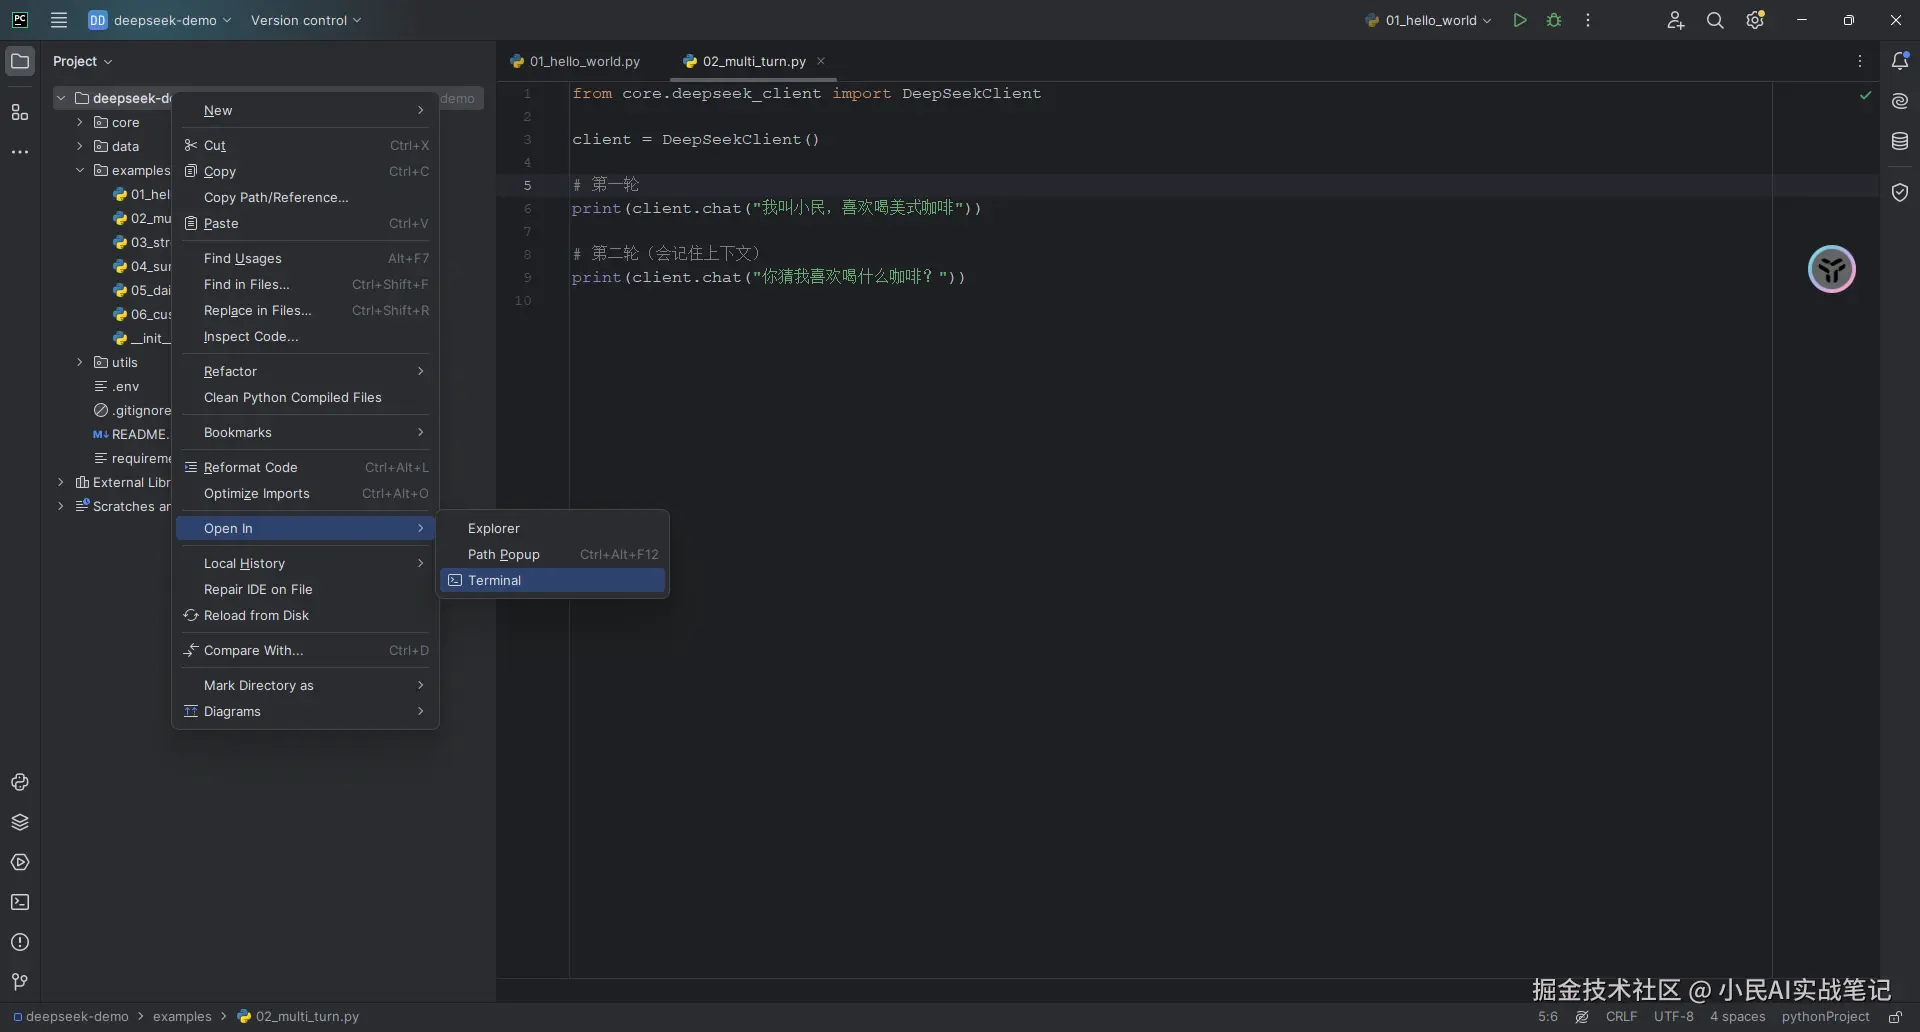Collapse the deepseek-demo root folder
This screenshot has height=1032, width=1920.
click(x=61, y=98)
